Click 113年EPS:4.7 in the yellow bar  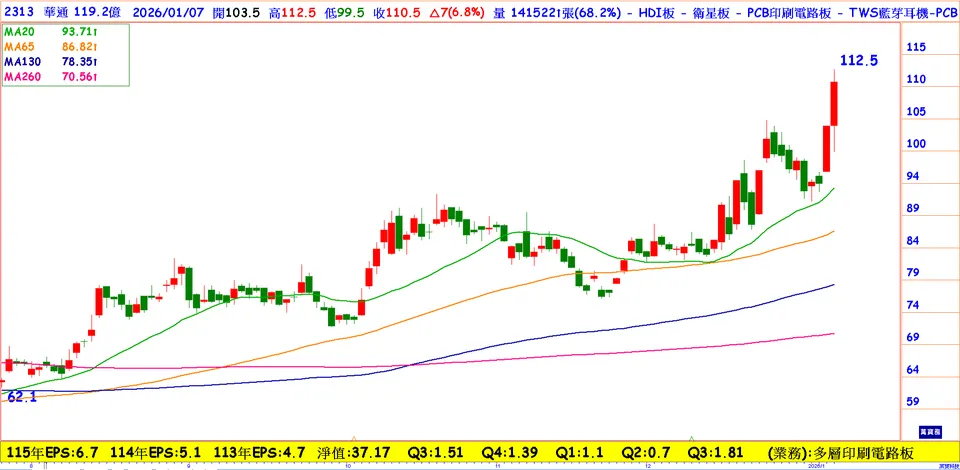click(260, 453)
